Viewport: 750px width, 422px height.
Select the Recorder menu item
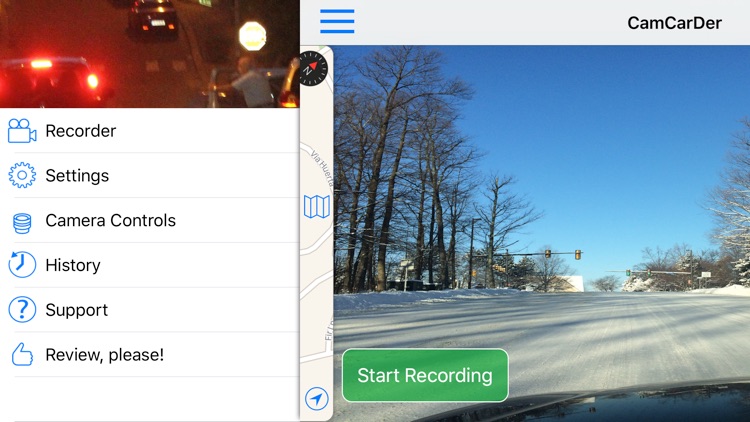coord(150,131)
